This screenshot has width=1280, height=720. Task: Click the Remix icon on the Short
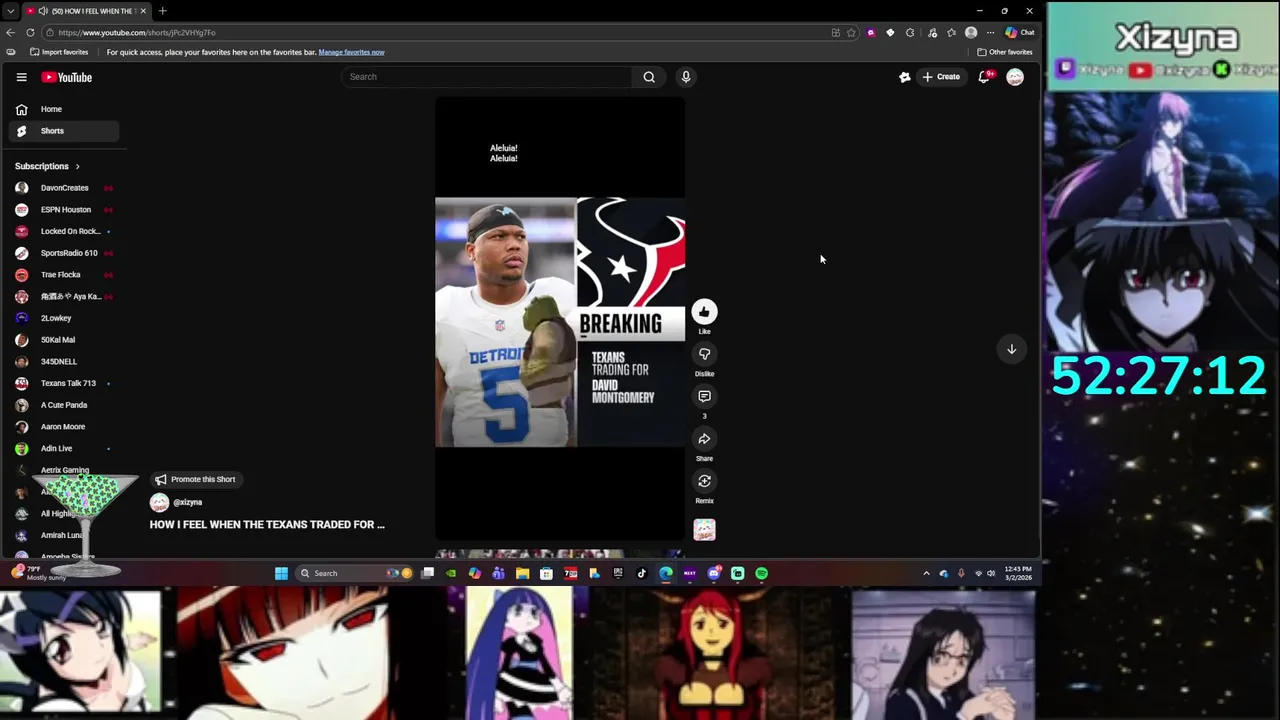704,481
